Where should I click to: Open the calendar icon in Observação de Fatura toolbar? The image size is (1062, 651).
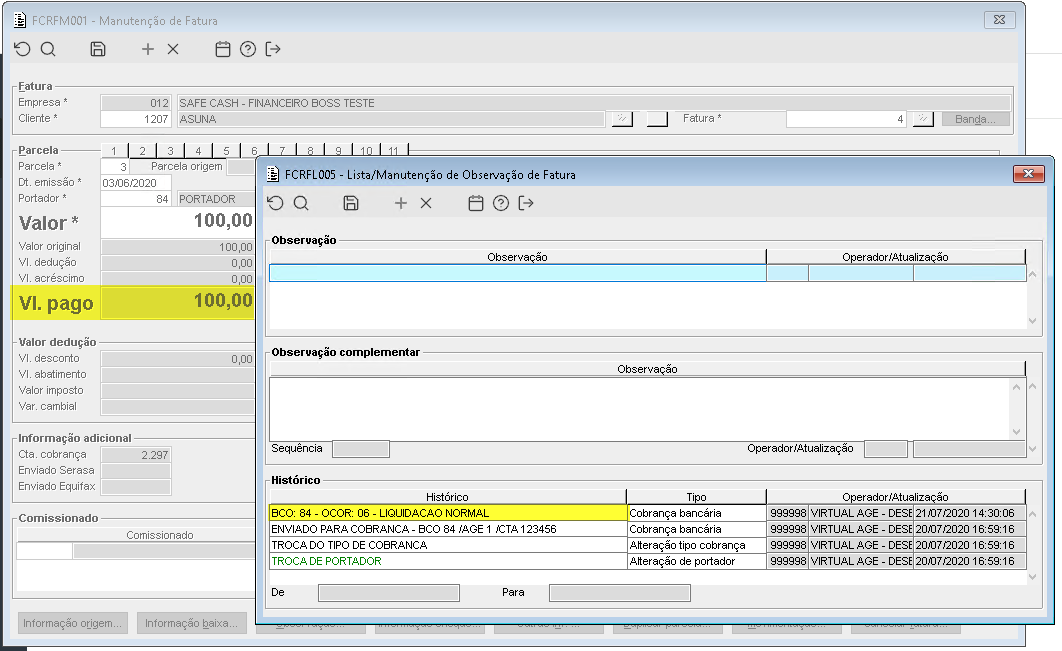point(476,203)
